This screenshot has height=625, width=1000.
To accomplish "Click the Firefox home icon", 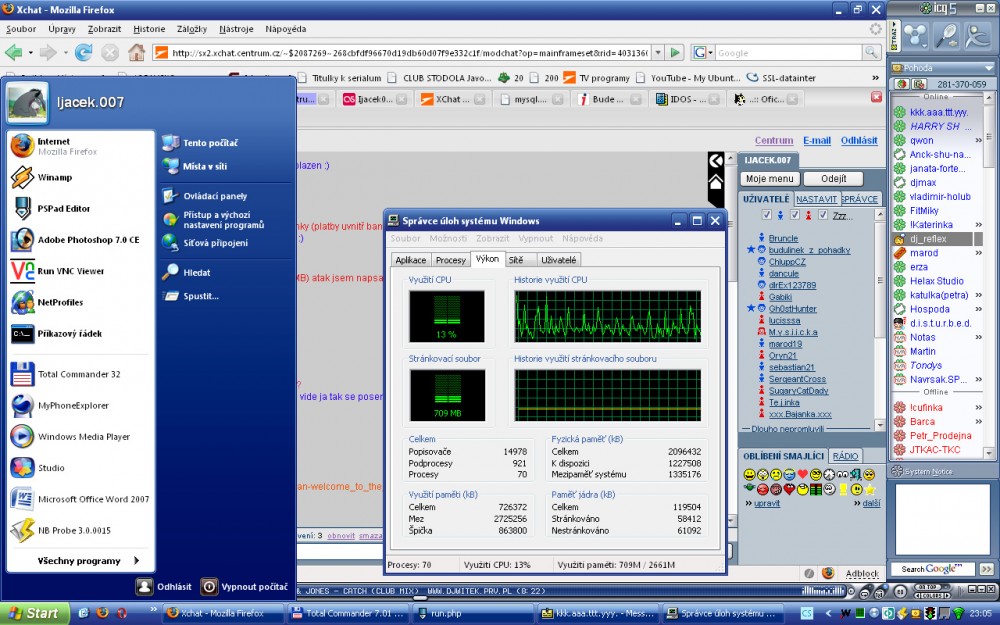I will (136, 52).
